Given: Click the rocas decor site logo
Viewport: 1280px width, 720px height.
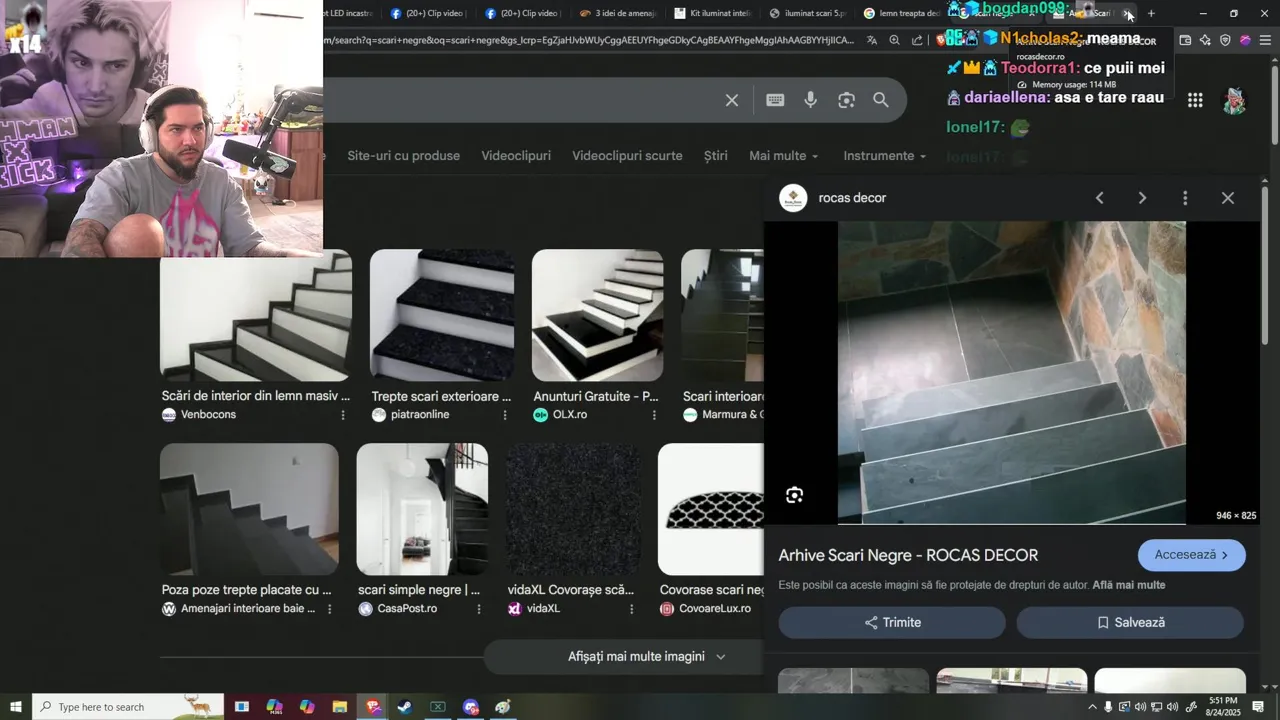Looking at the screenshot, I should 793,198.
